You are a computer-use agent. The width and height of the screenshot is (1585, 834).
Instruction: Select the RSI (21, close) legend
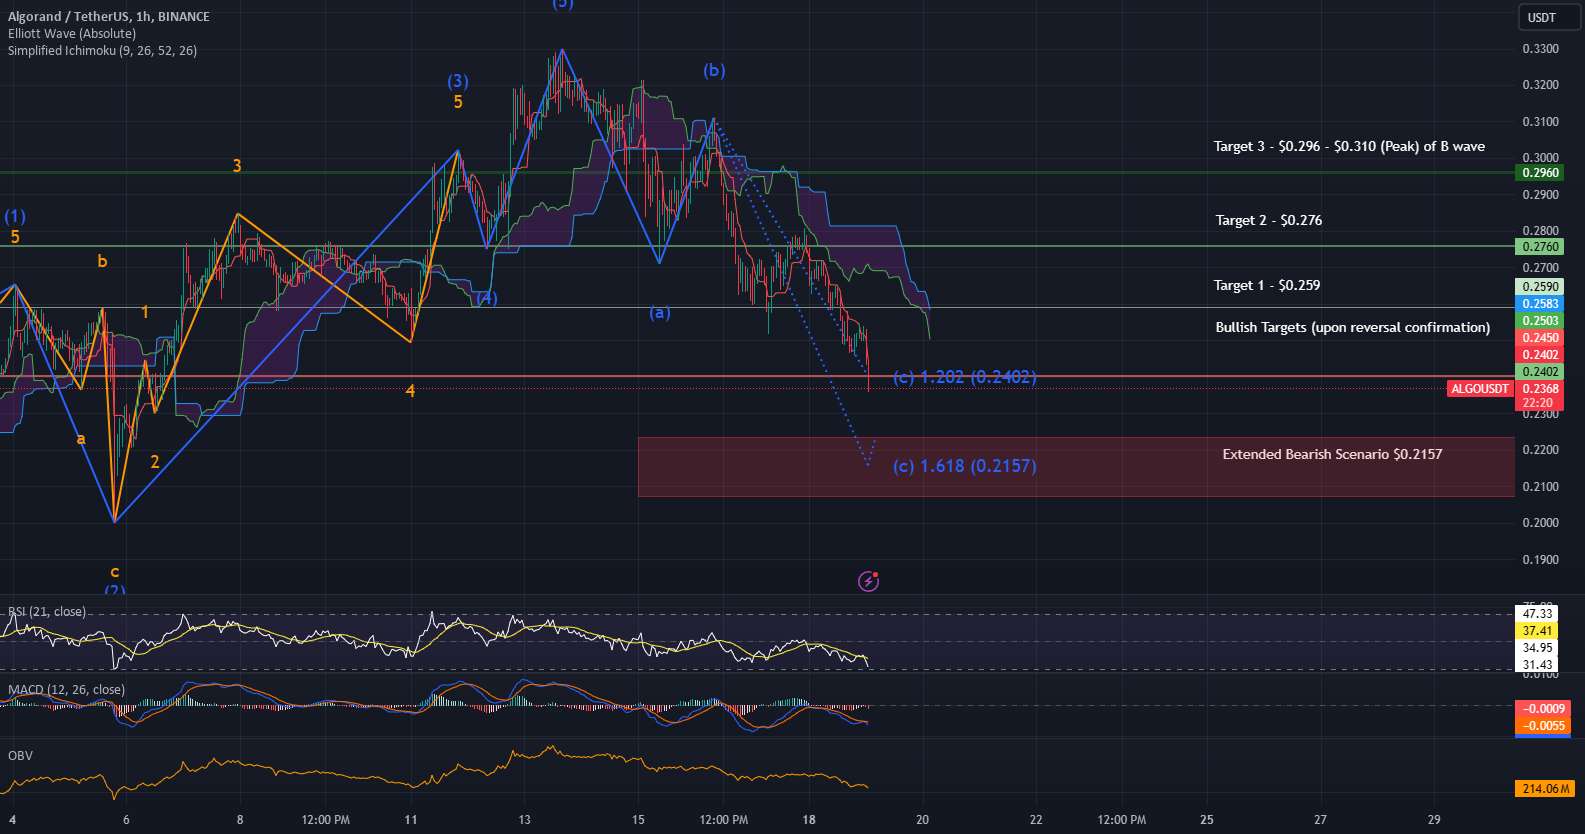pyautogui.click(x=47, y=611)
